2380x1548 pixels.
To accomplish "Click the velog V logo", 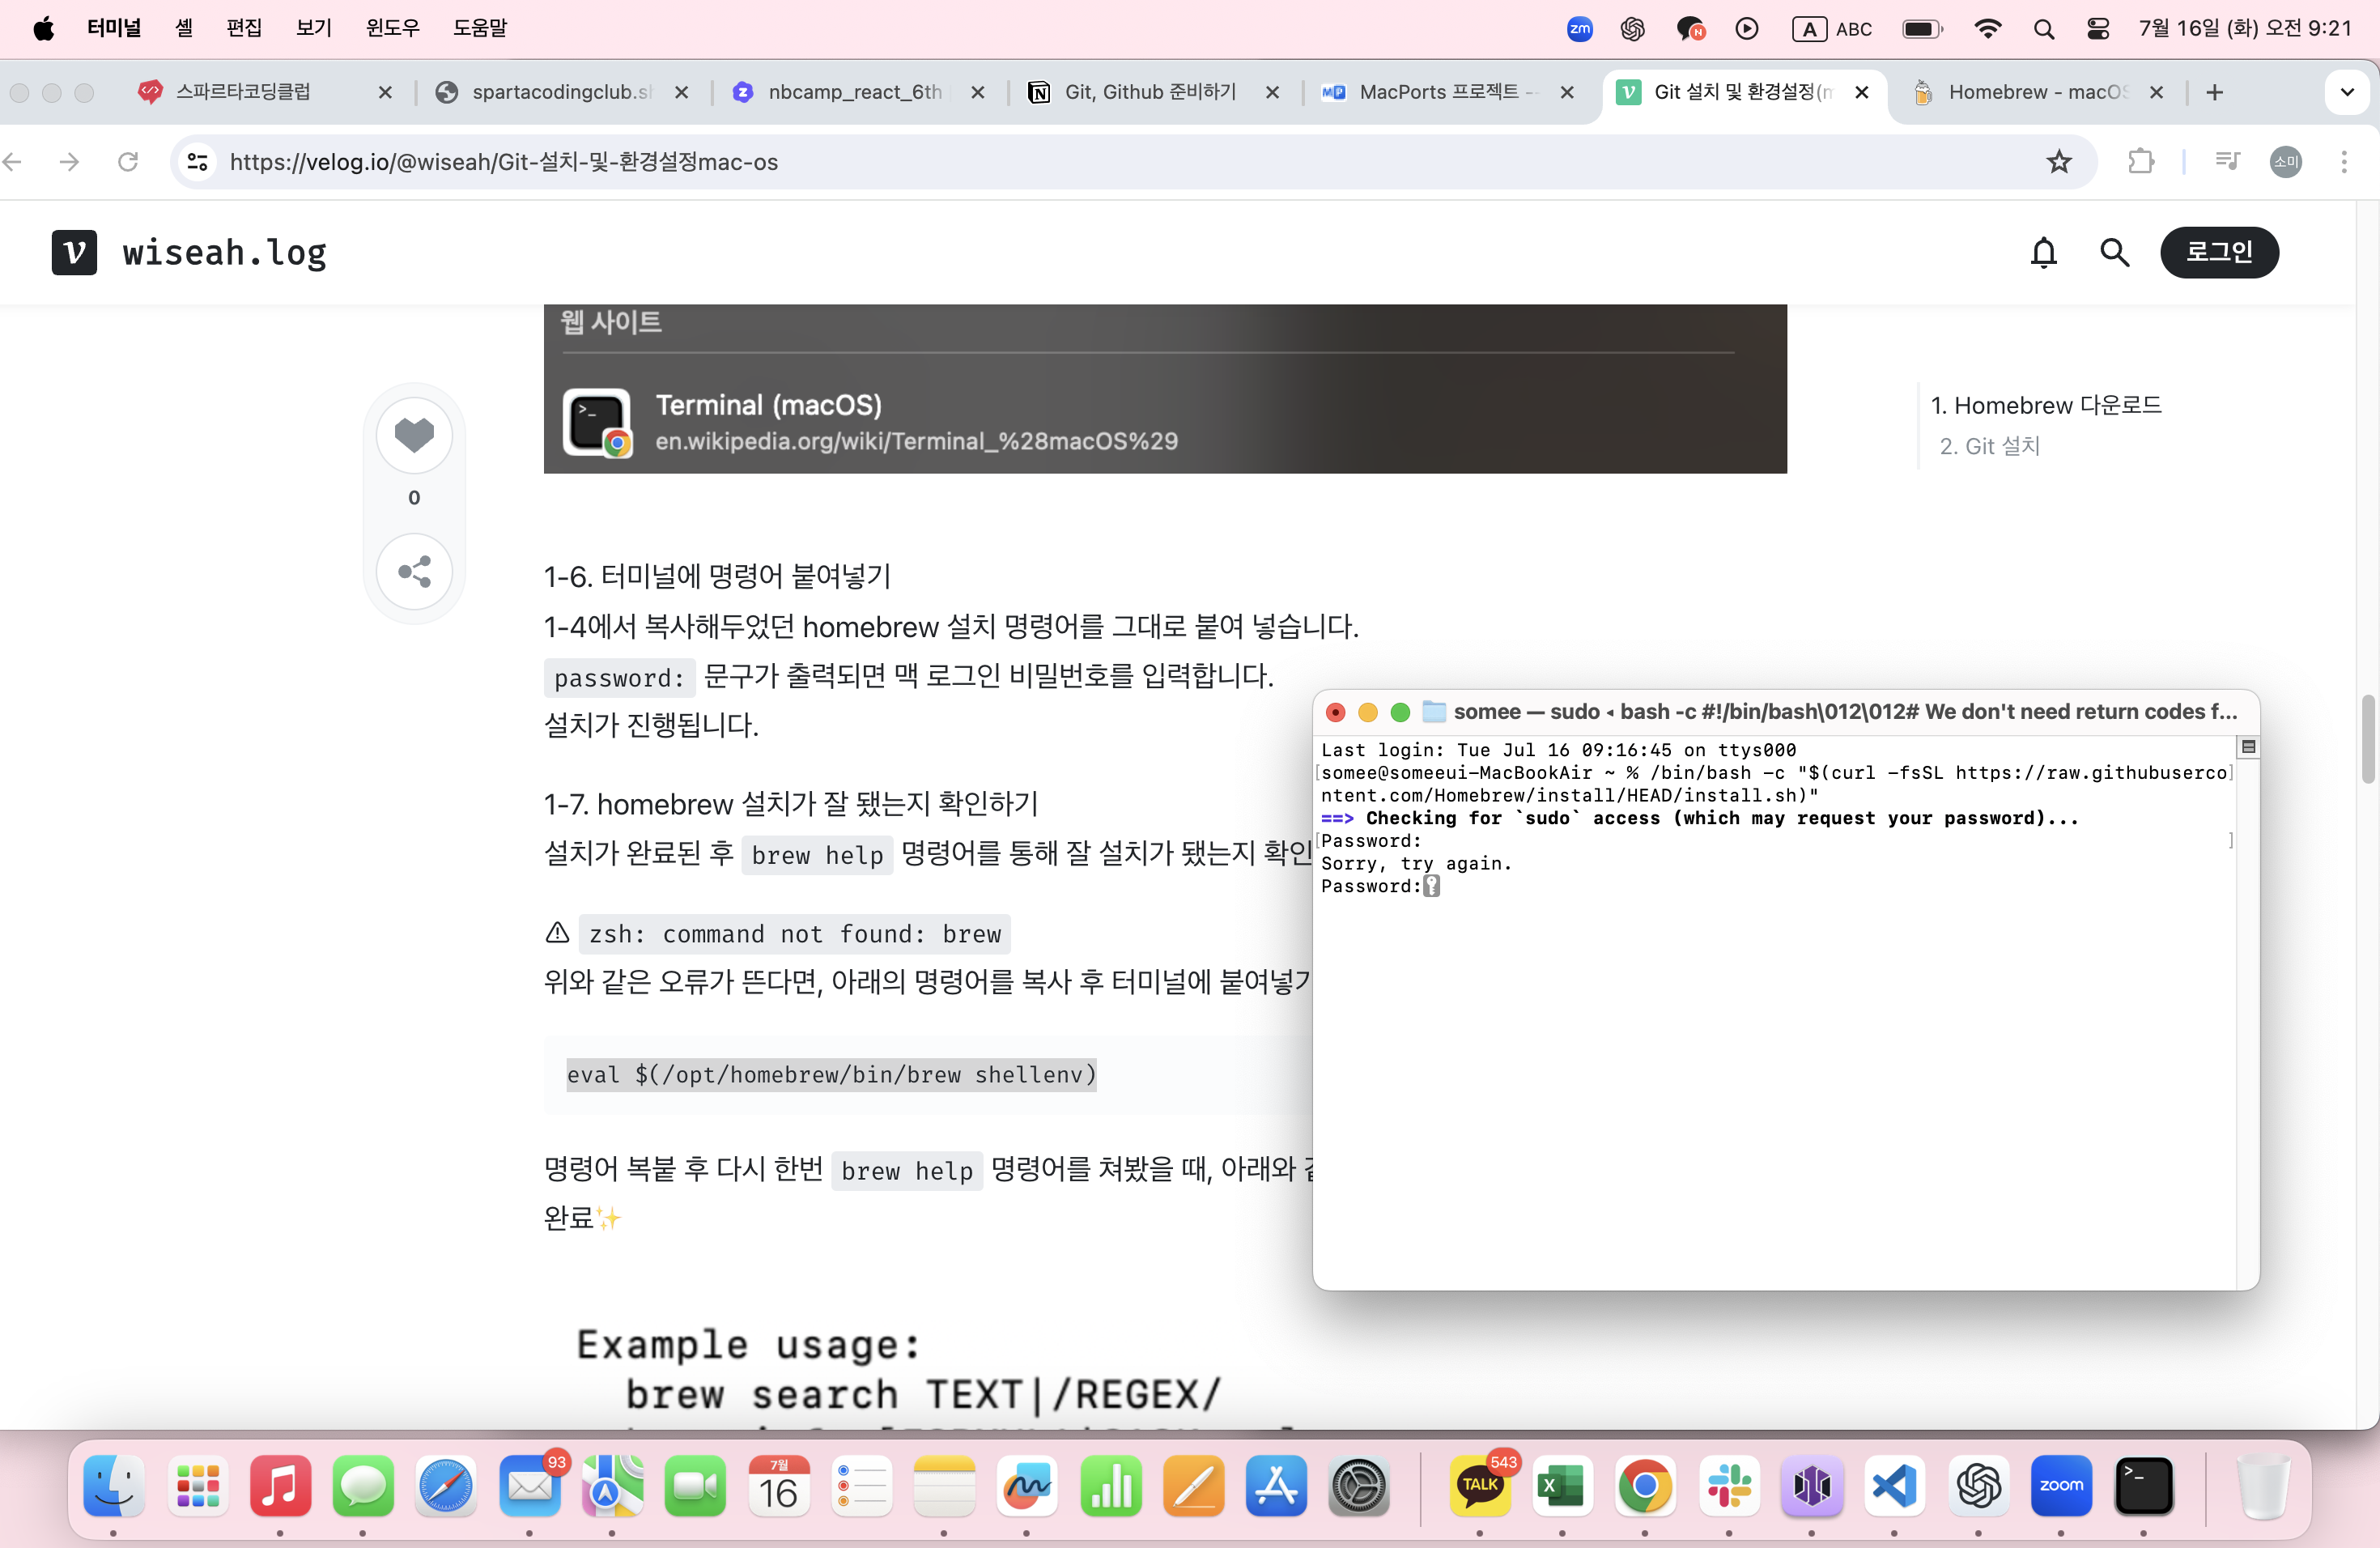I will pyautogui.click(x=74, y=252).
